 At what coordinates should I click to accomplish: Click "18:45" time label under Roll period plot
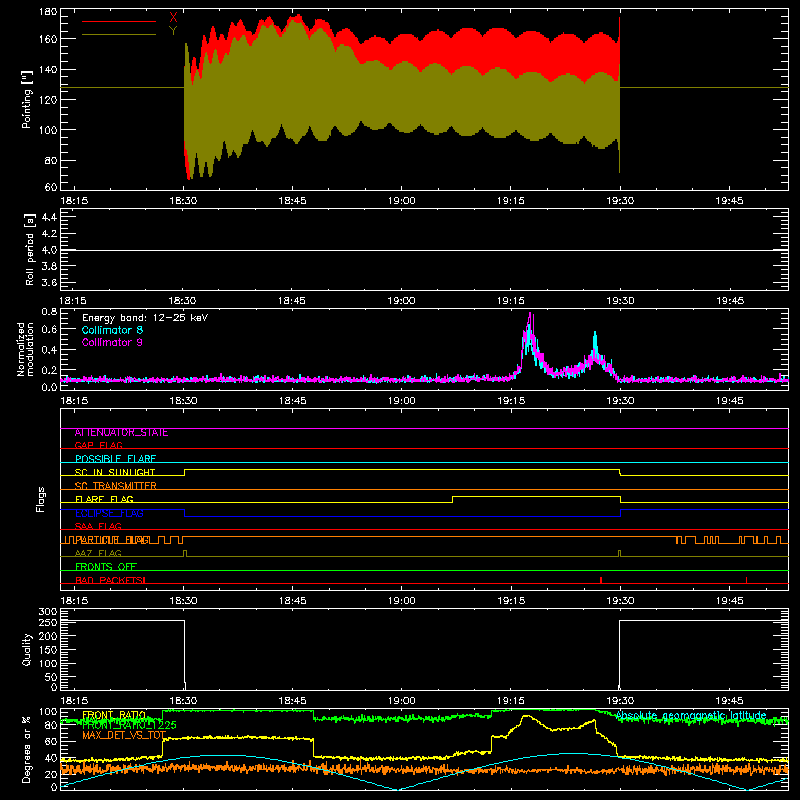coord(292,301)
